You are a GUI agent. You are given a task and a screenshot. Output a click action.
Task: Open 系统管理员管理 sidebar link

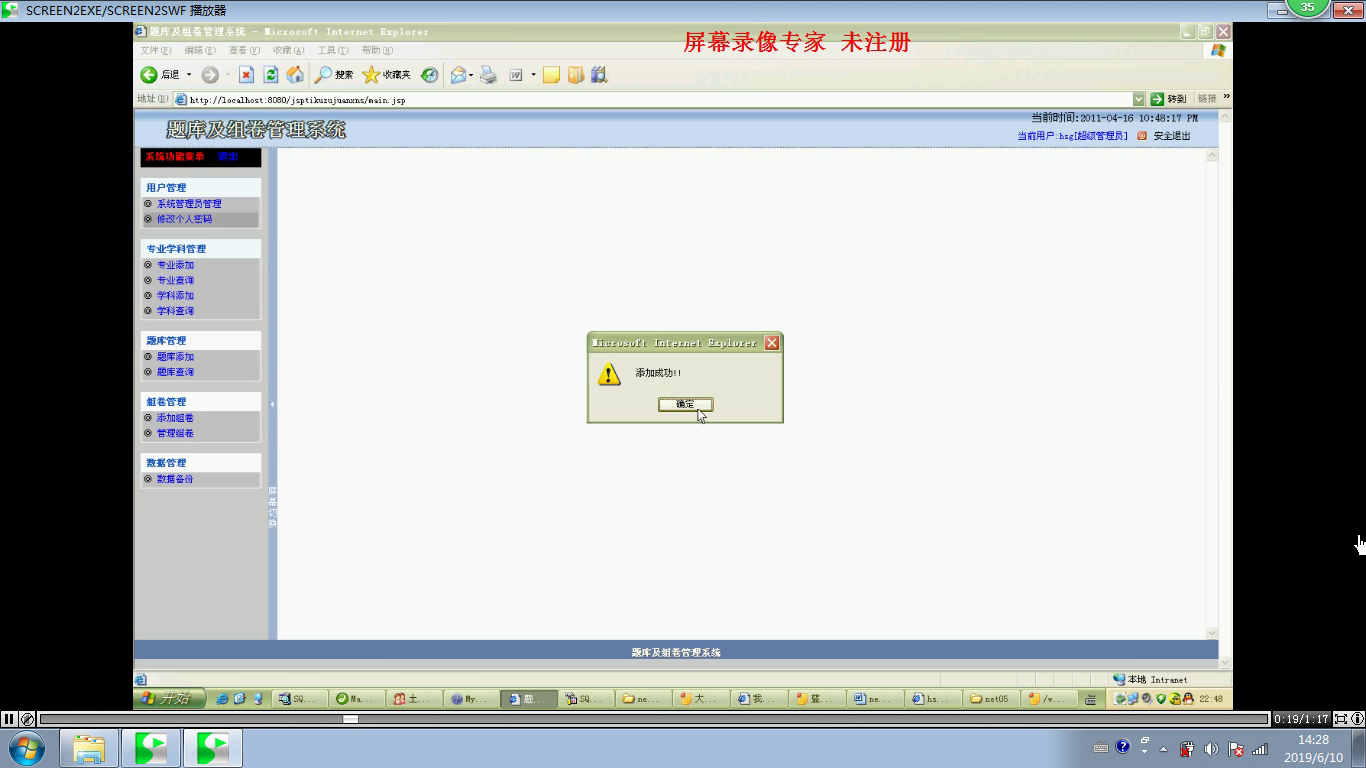(189, 204)
